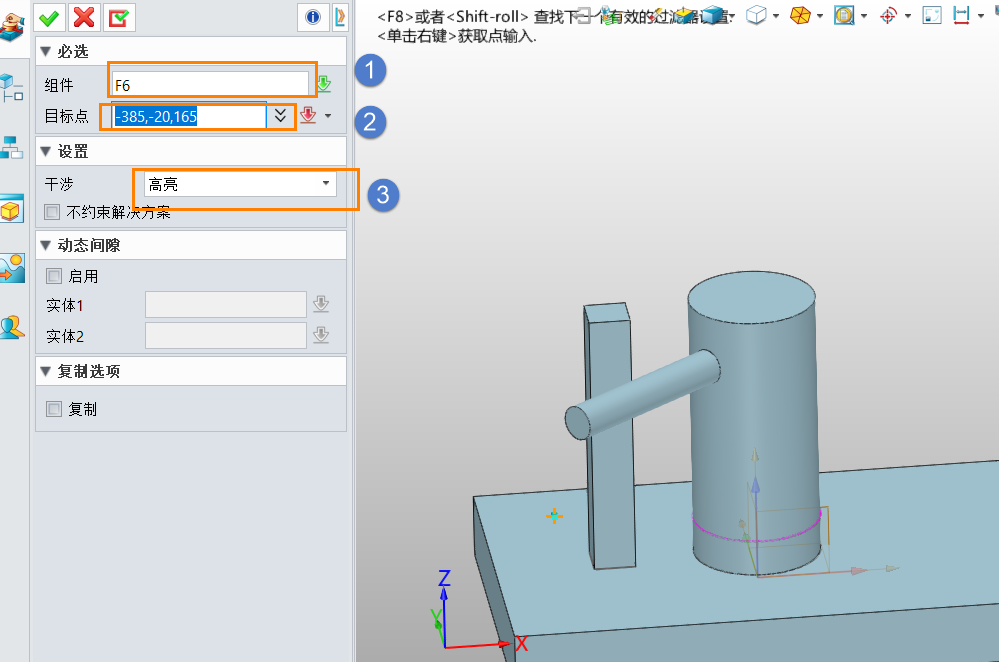Open dropdown arrow next to white cube icon
Viewport: 999px width, 662px height.
coord(776,15)
